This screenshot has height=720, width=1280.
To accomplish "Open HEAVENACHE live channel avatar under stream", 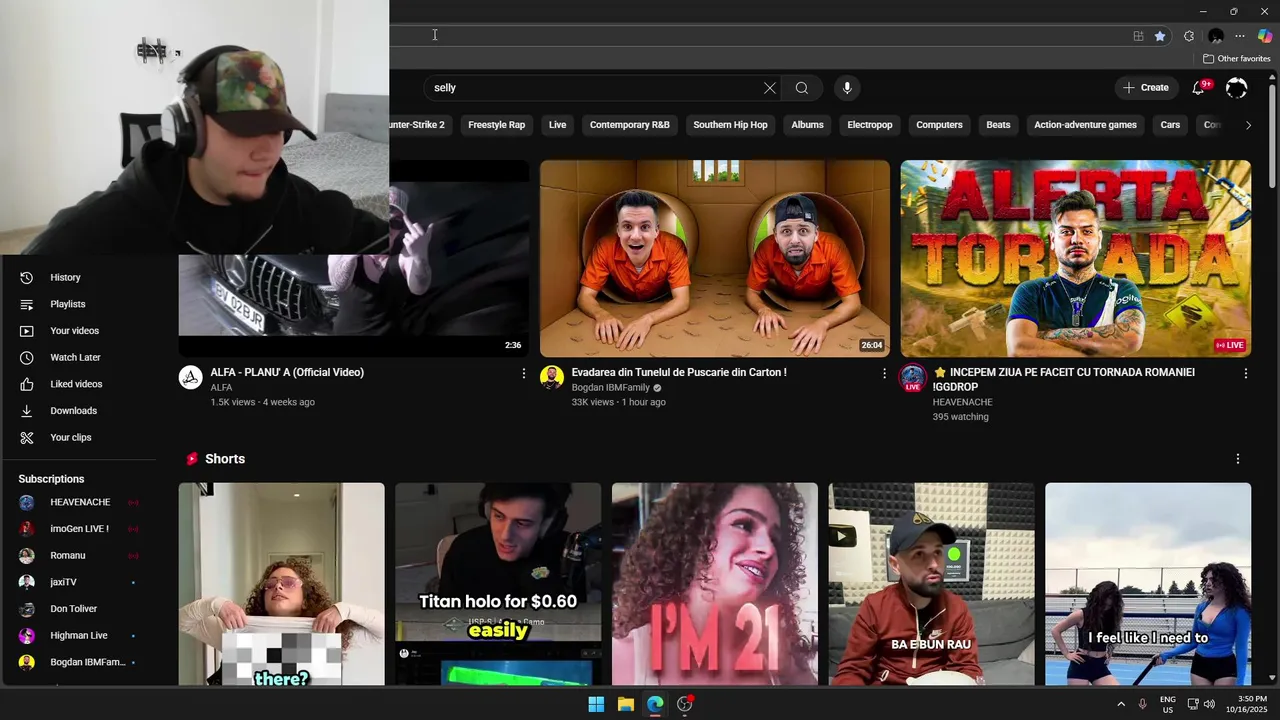I will [x=913, y=378].
